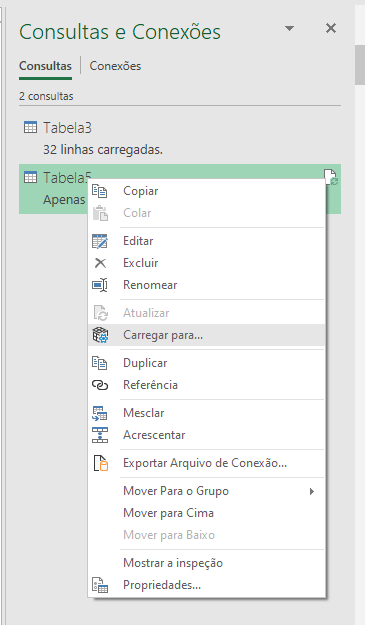Expand Mover Para o Grupo submenu arrow
Image resolution: width=365 pixels, height=625 pixels.
pos(312,491)
